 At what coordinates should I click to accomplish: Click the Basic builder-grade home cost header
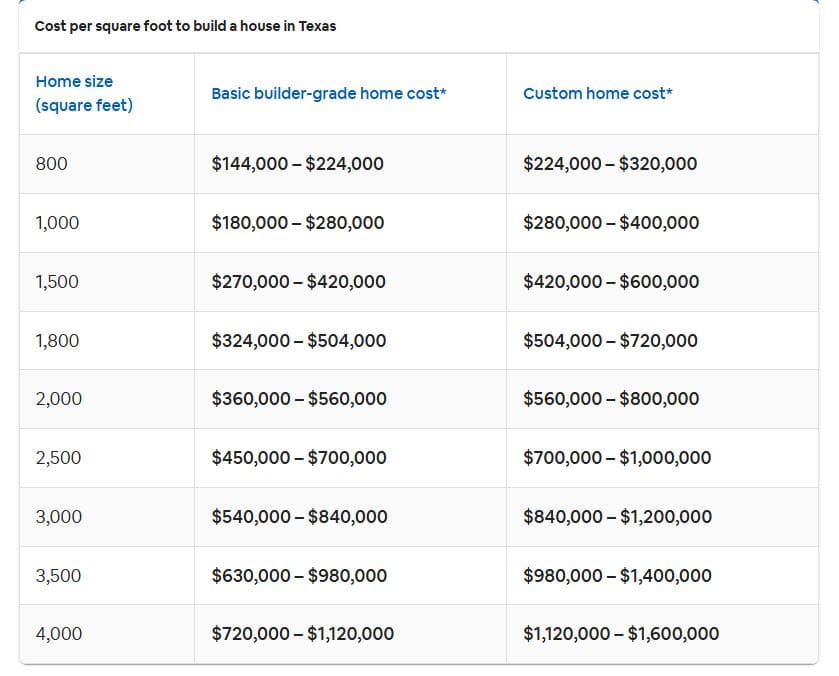[329, 93]
